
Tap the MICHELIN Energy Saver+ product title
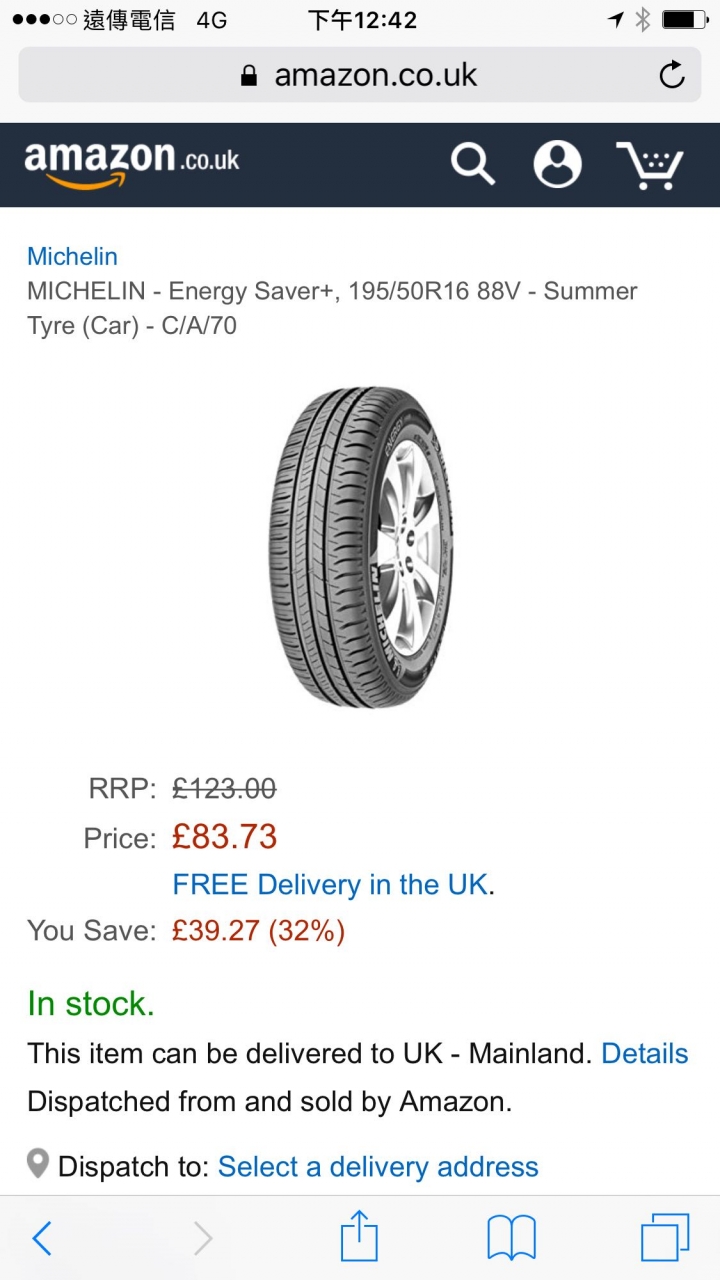pos(332,308)
